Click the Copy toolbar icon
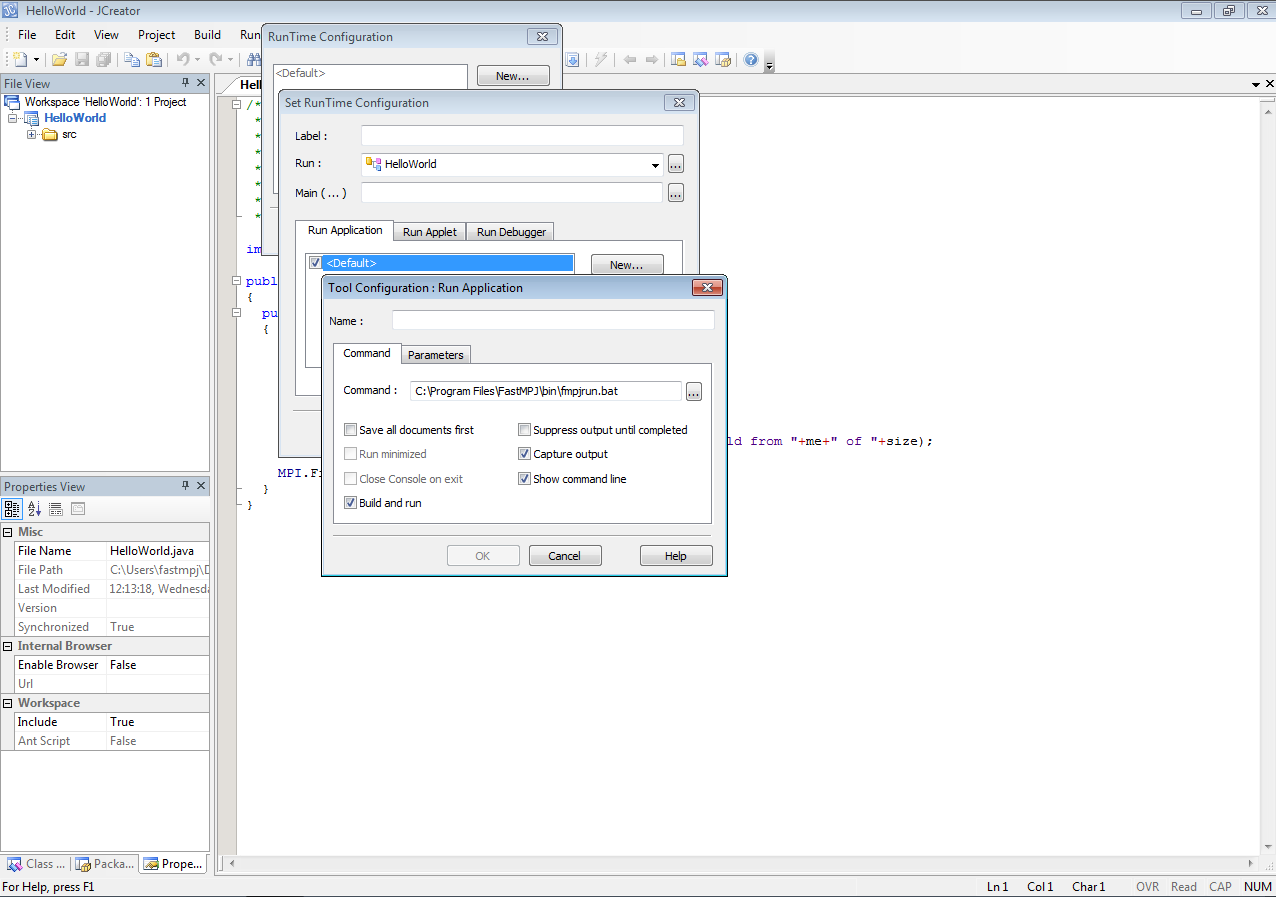Viewport: 1276px width, 897px height. (x=132, y=60)
